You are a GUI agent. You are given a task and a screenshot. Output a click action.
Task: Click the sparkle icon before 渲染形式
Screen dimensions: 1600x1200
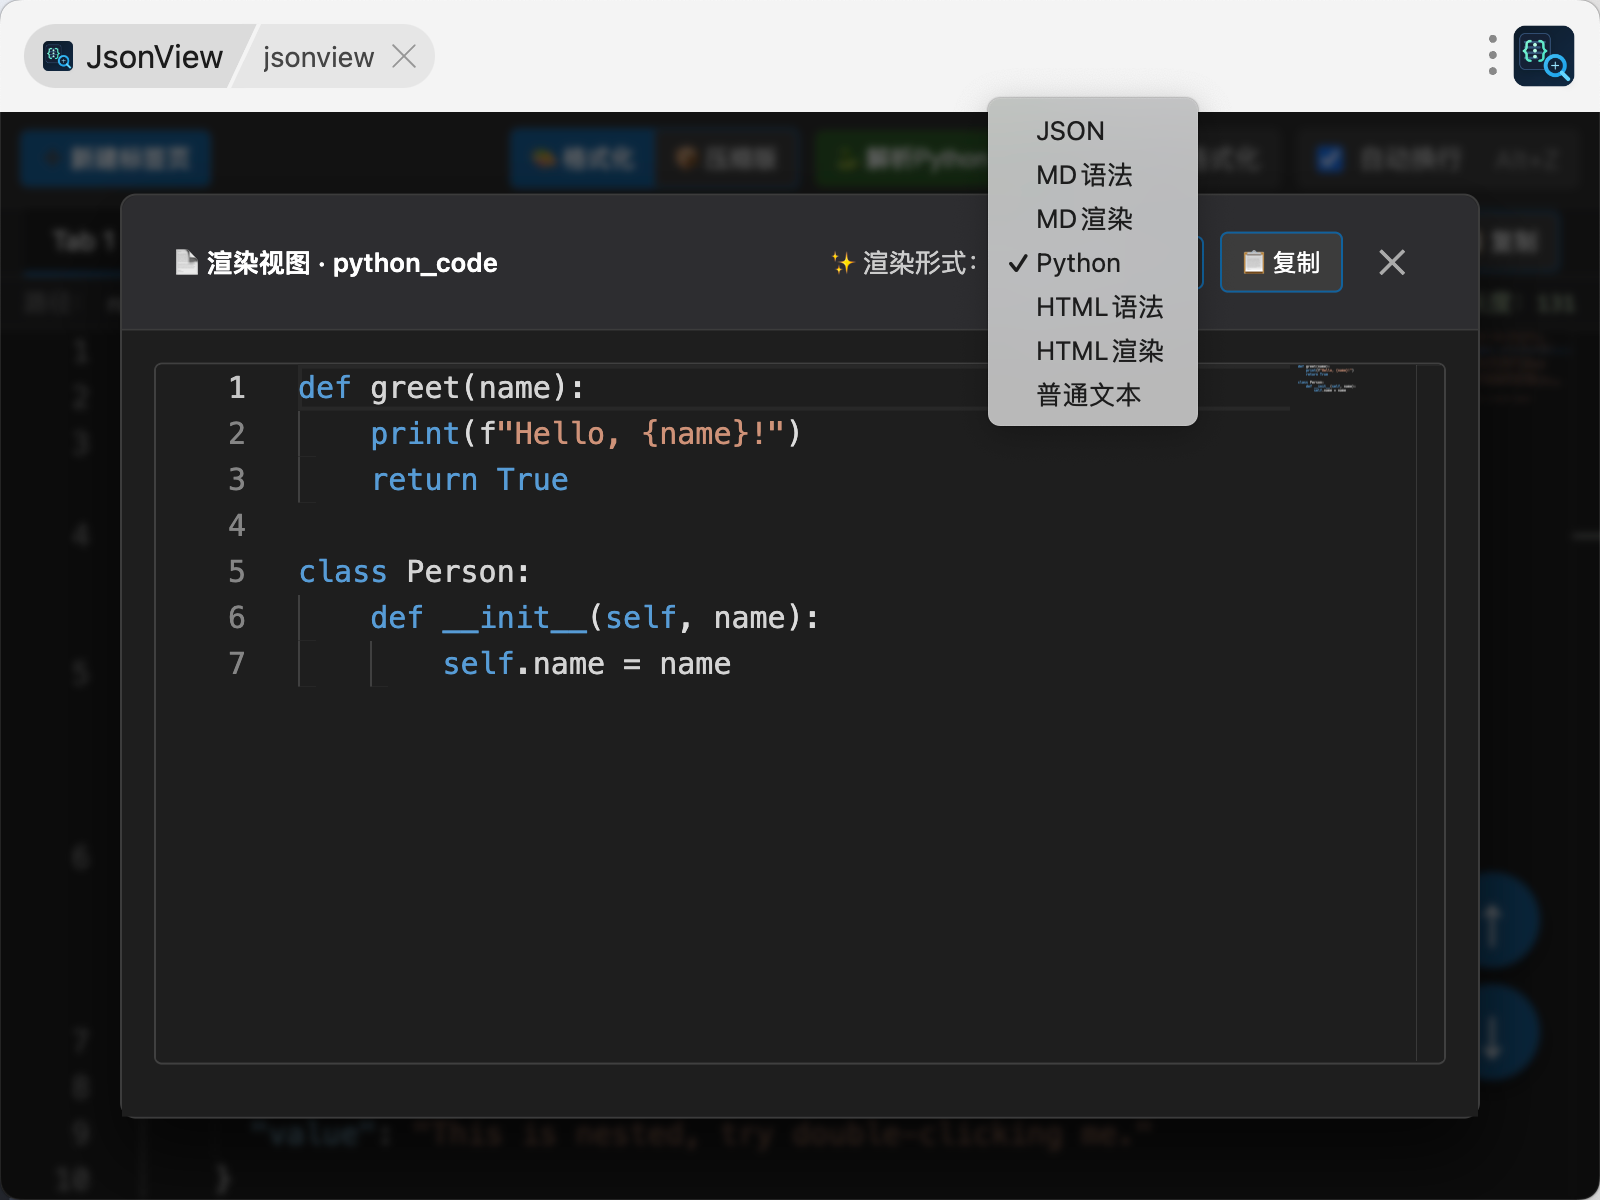pos(842,263)
